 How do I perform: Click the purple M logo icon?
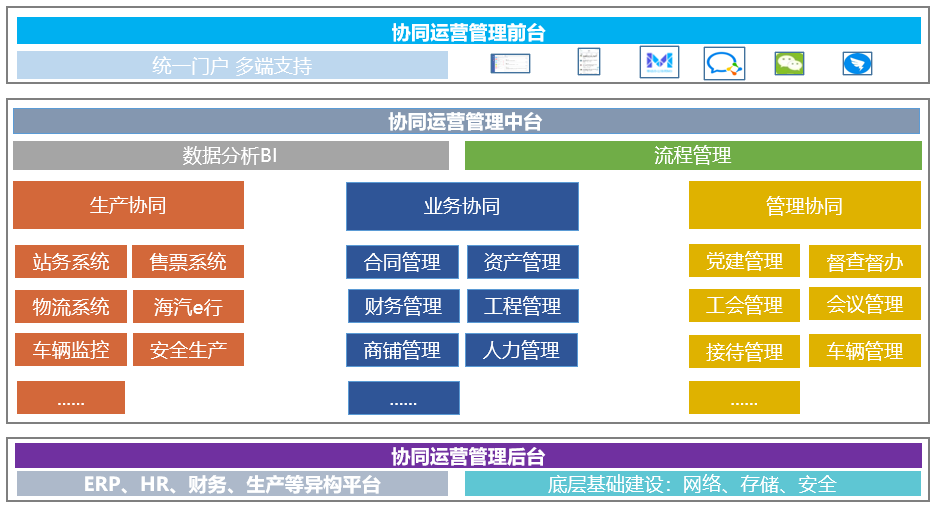[x=659, y=63]
